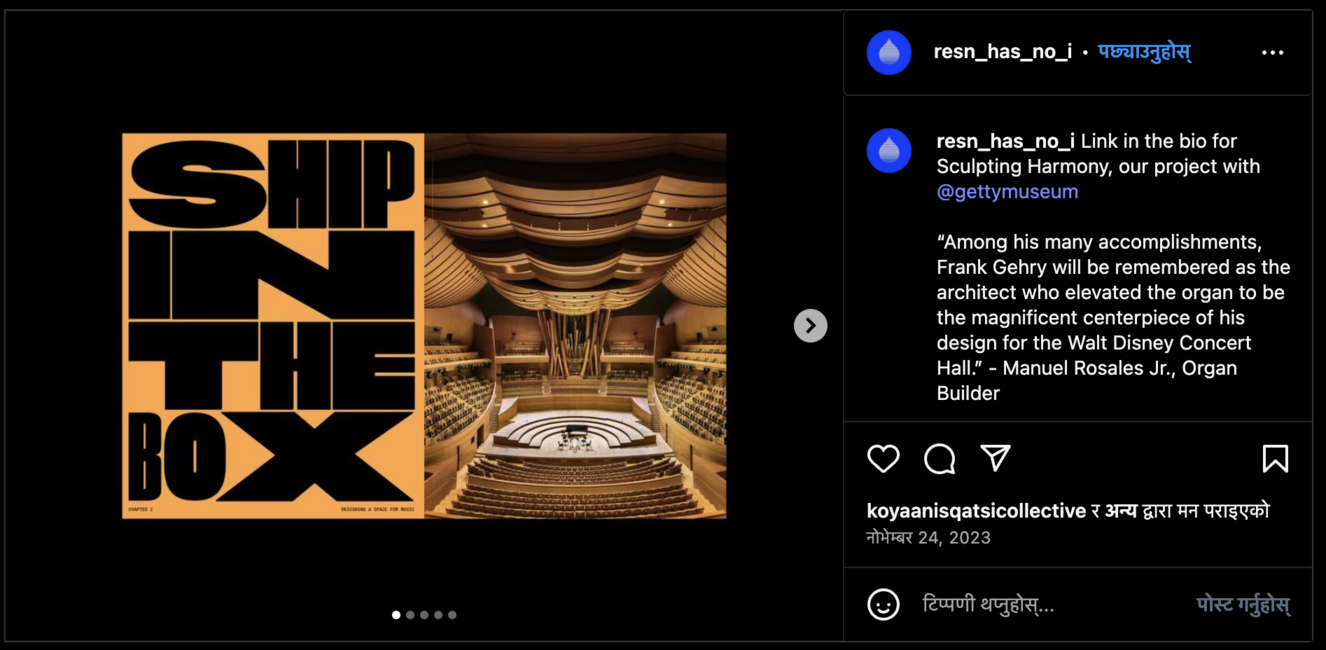Viewport: 1326px width, 650px height.
Task: Jump to last carousel dot indicator
Action: coord(452,615)
